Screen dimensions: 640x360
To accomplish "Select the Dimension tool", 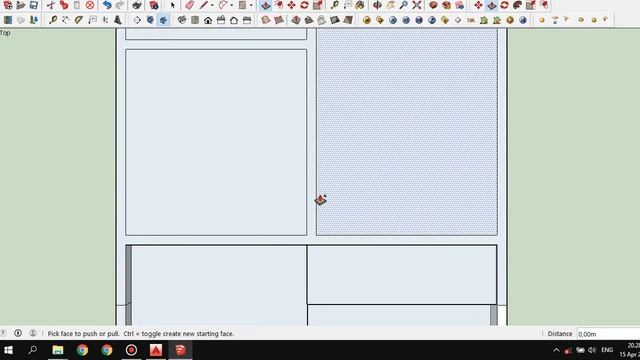I will click(66, 20).
